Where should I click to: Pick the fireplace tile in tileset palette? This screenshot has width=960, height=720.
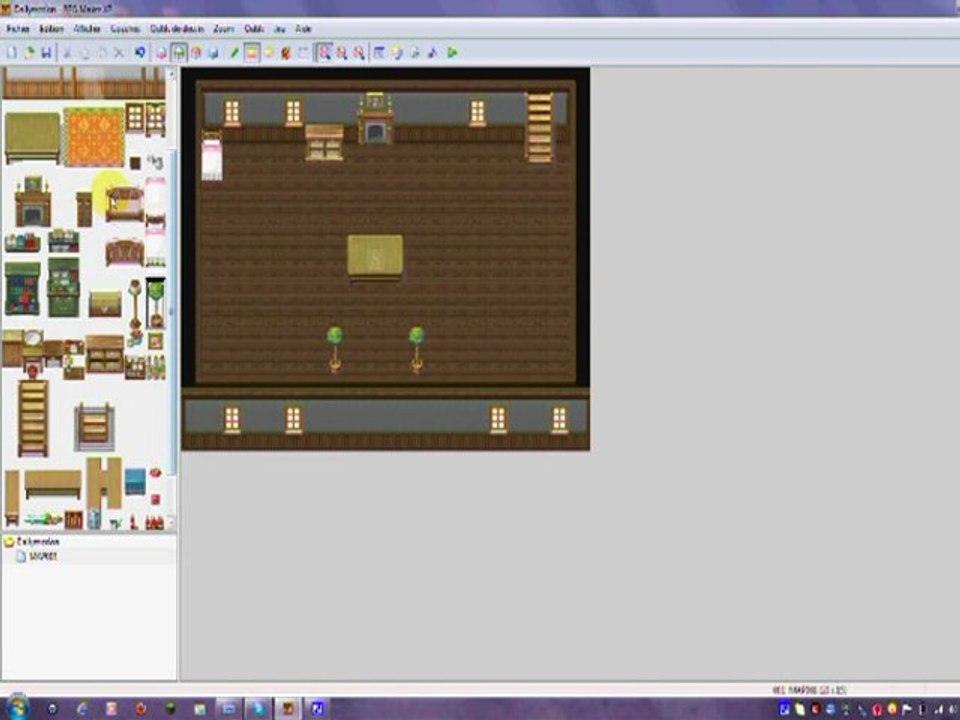tap(33, 202)
